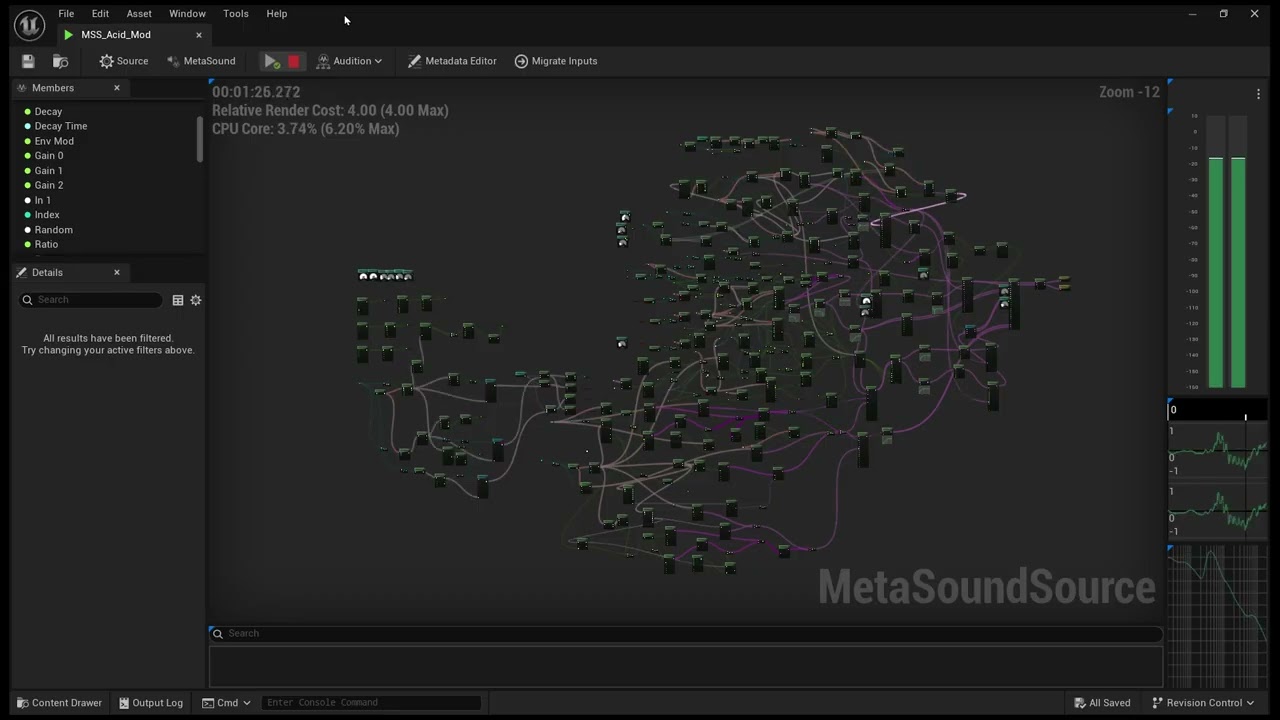This screenshot has width=1280, height=720.
Task: Click the All Saved status button
Action: 1101,703
